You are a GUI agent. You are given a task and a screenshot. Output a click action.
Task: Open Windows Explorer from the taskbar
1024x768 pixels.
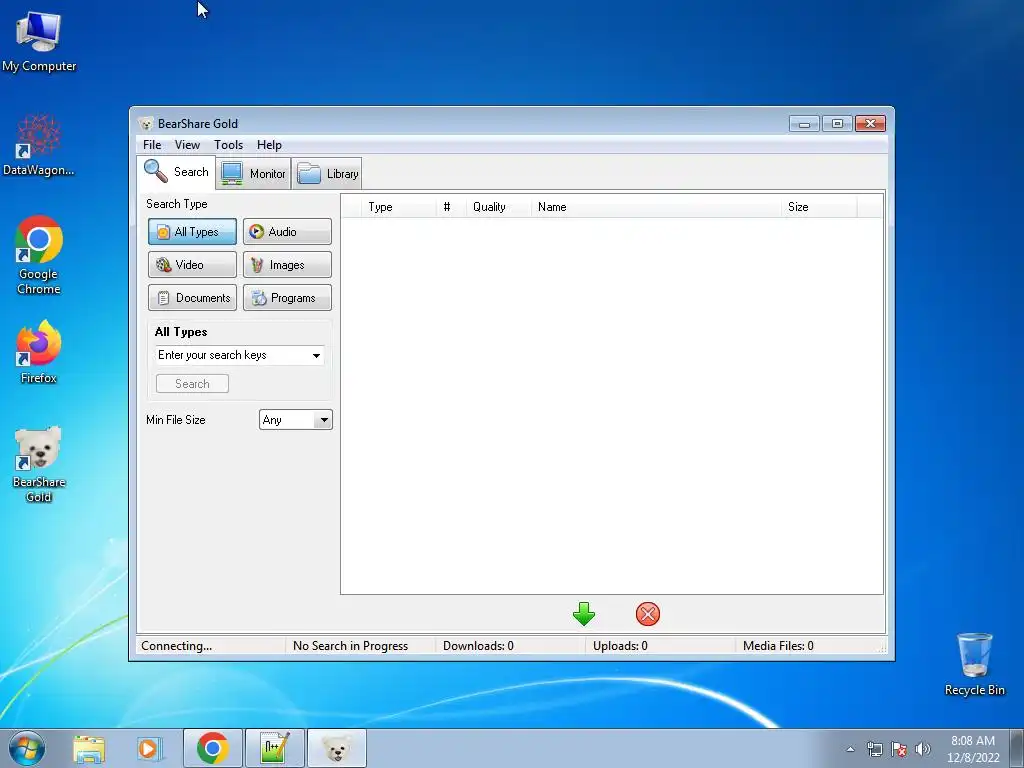[89, 748]
